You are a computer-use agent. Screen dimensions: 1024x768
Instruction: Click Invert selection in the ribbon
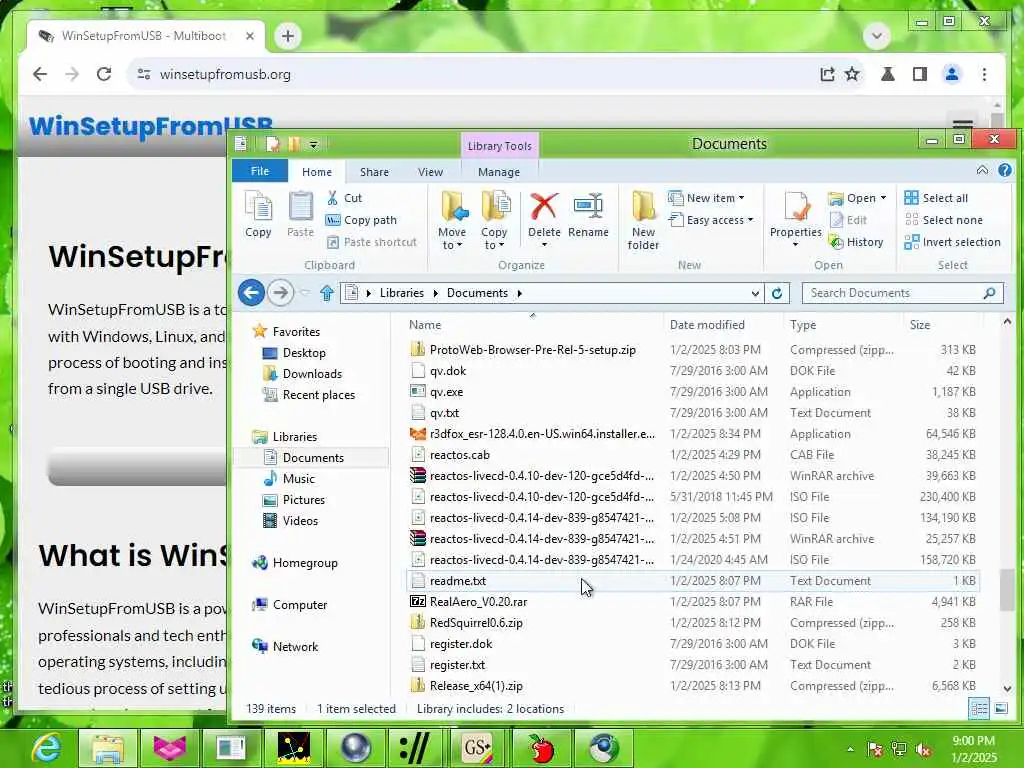pyautogui.click(x=952, y=242)
